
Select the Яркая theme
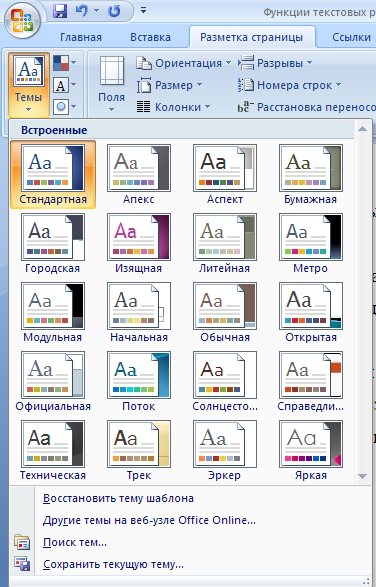point(310,450)
